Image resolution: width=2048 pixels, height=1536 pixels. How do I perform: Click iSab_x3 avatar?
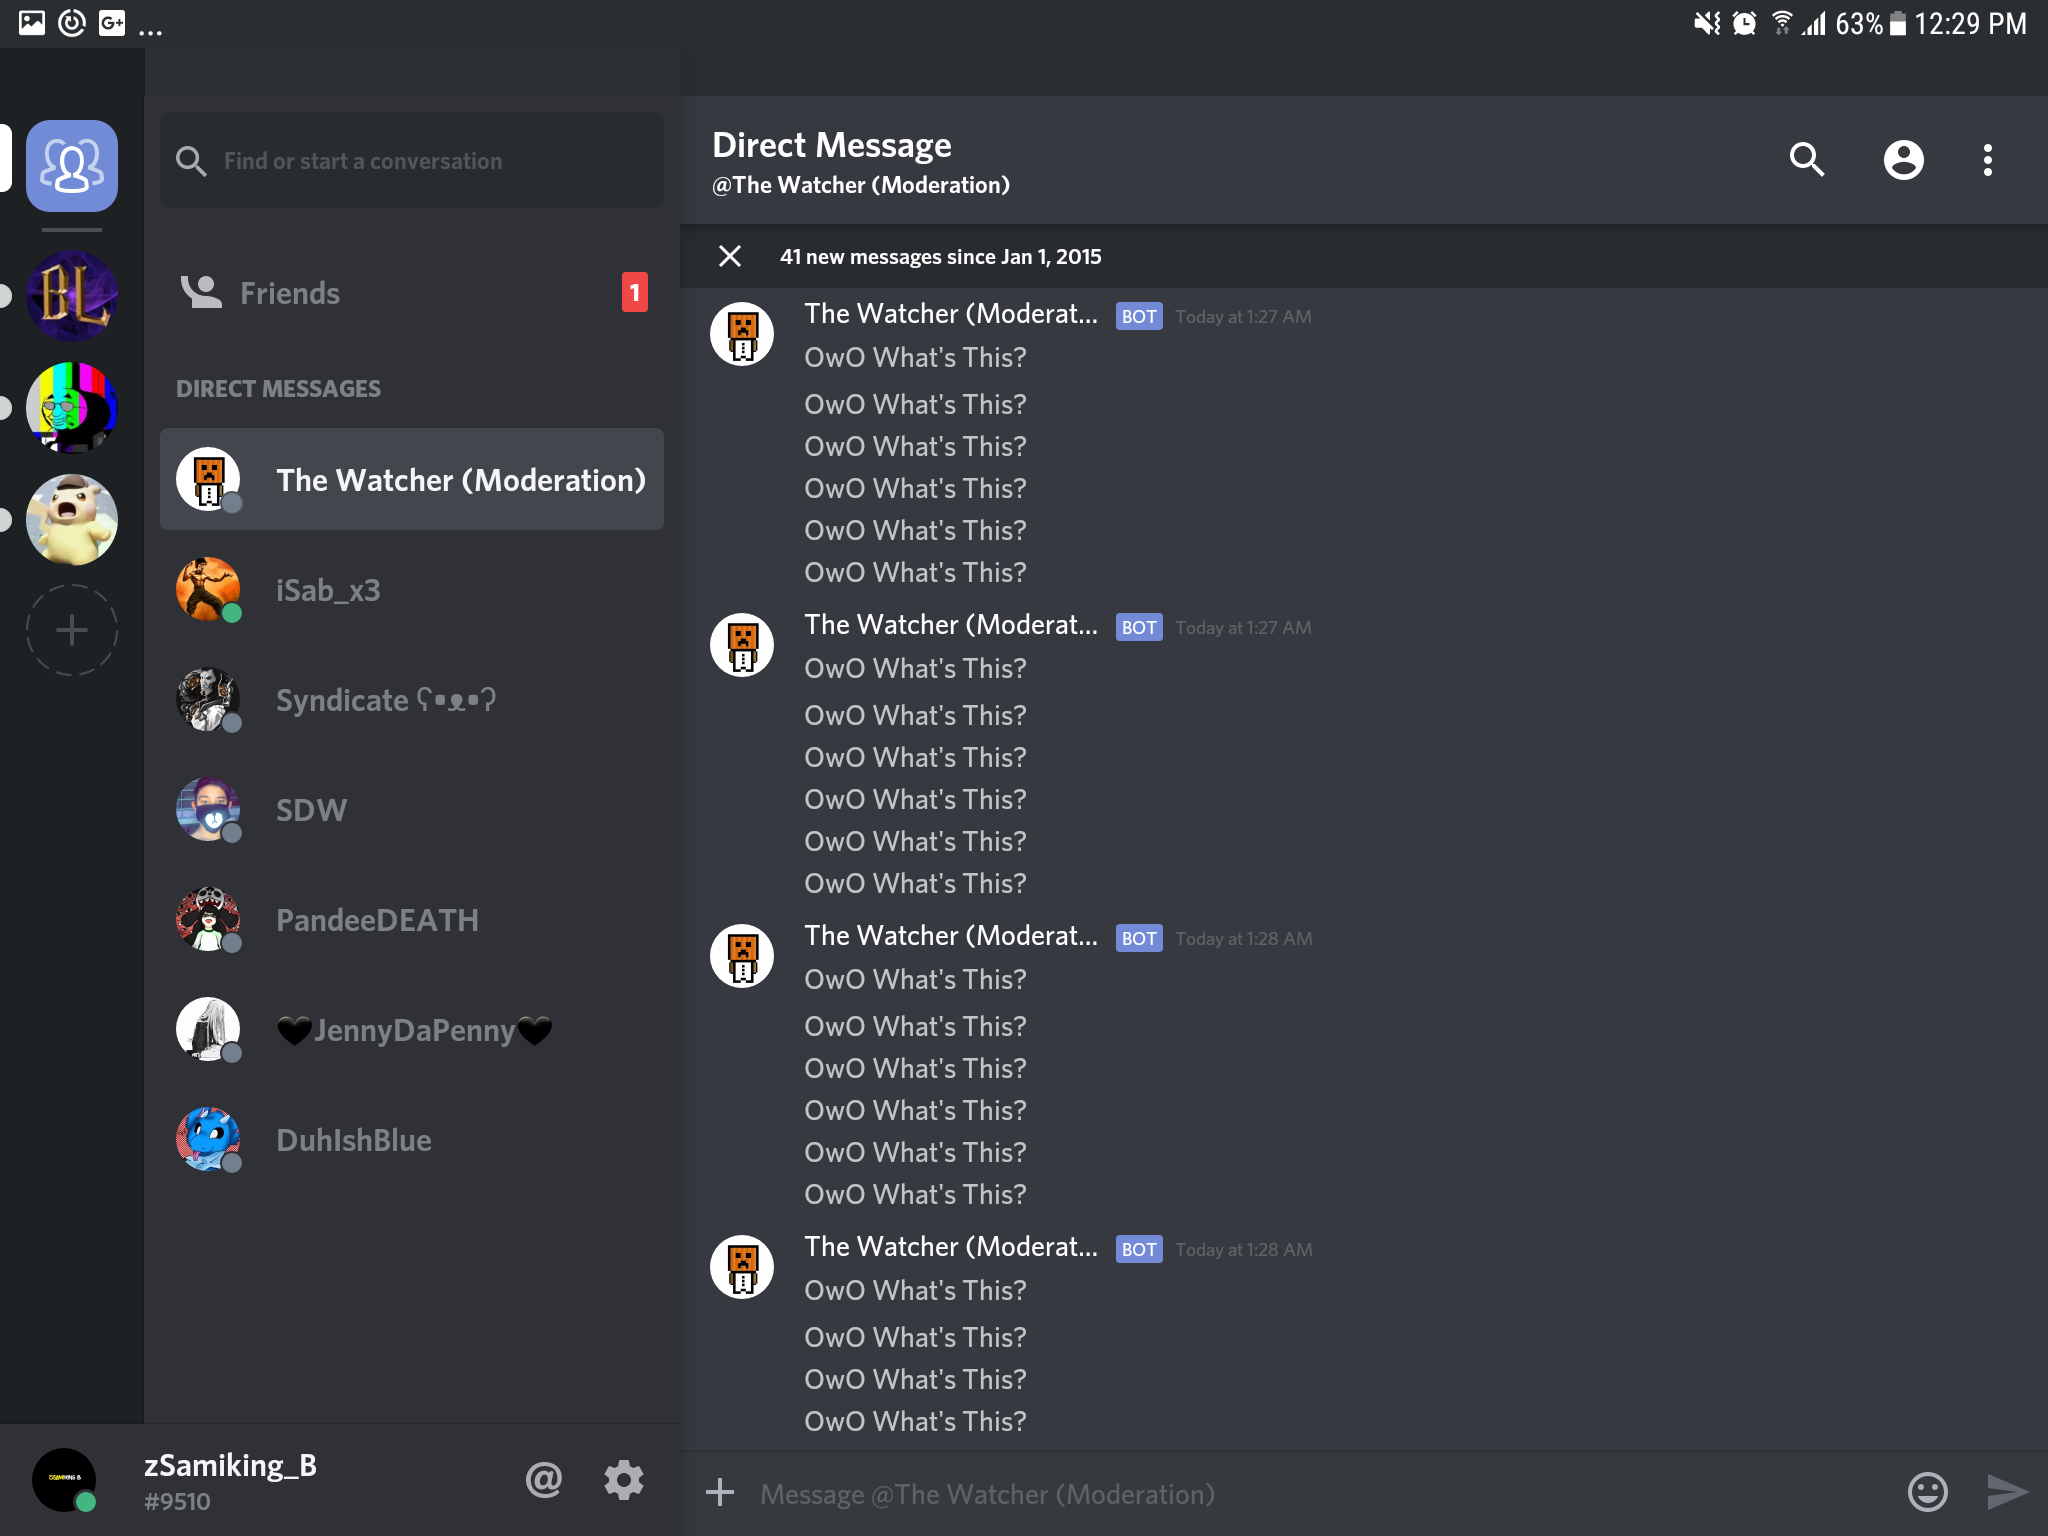pos(208,590)
